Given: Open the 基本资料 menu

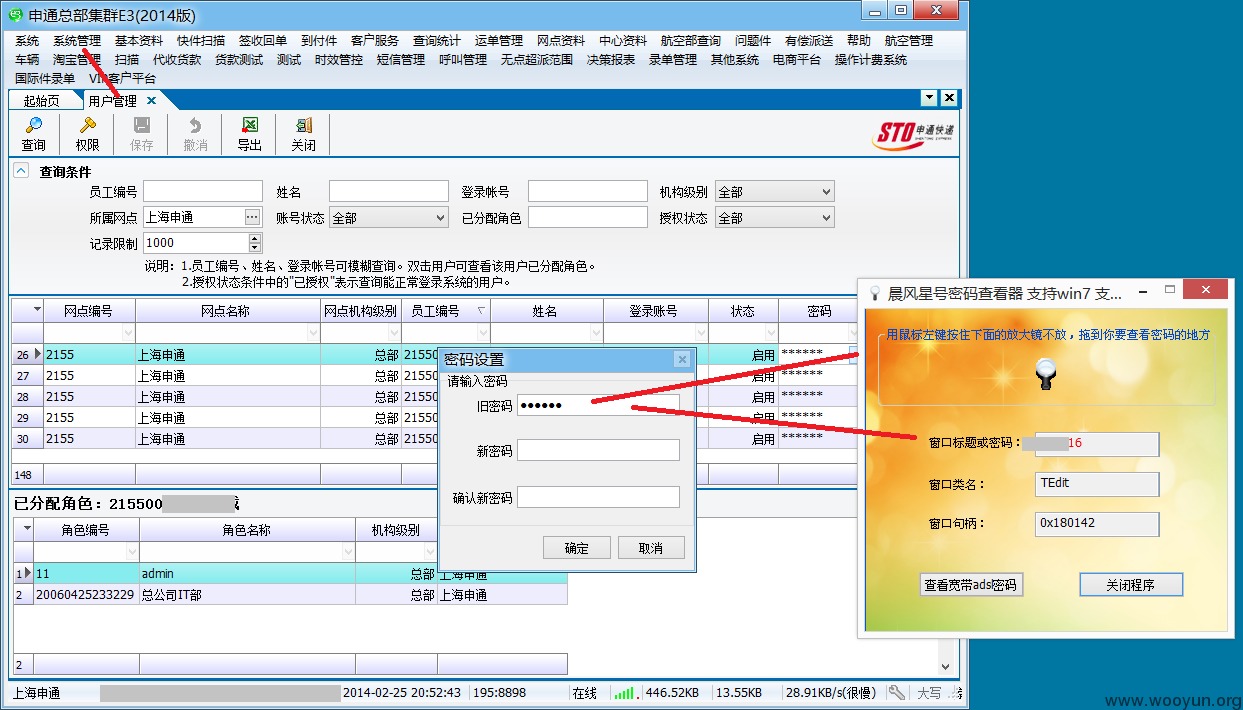Looking at the screenshot, I should coord(139,41).
